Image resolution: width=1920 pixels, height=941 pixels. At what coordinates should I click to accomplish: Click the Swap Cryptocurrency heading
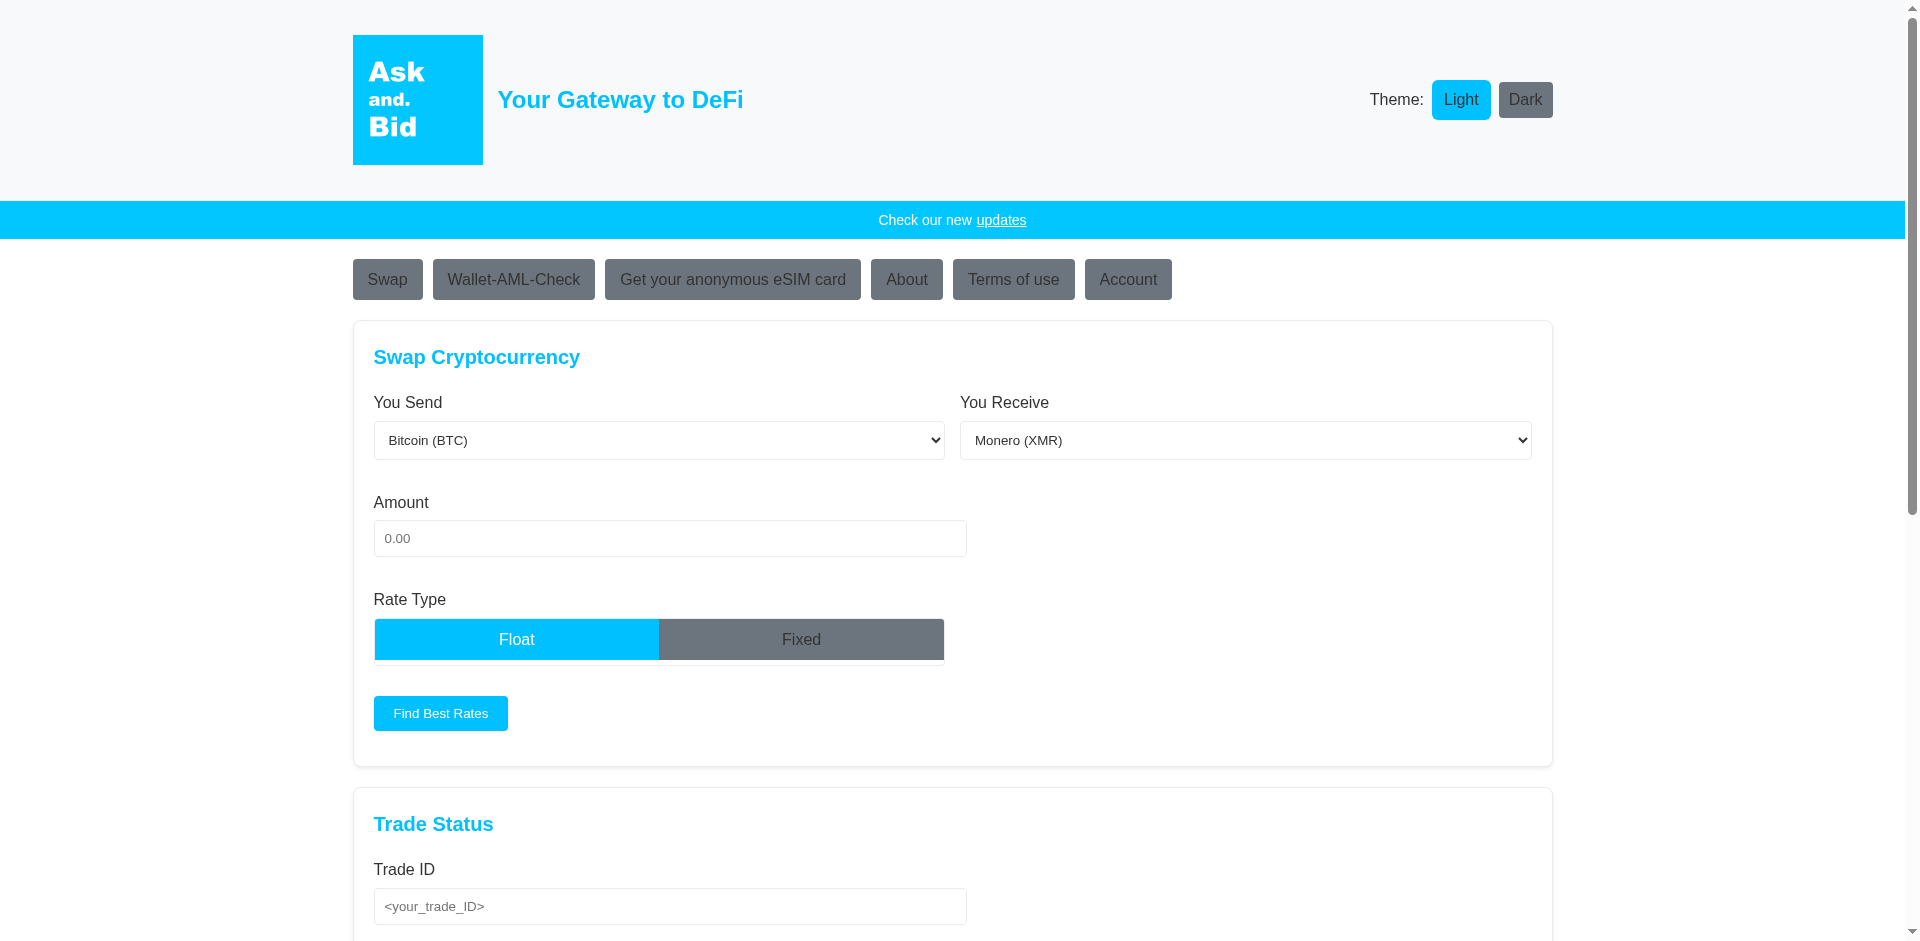point(476,357)
